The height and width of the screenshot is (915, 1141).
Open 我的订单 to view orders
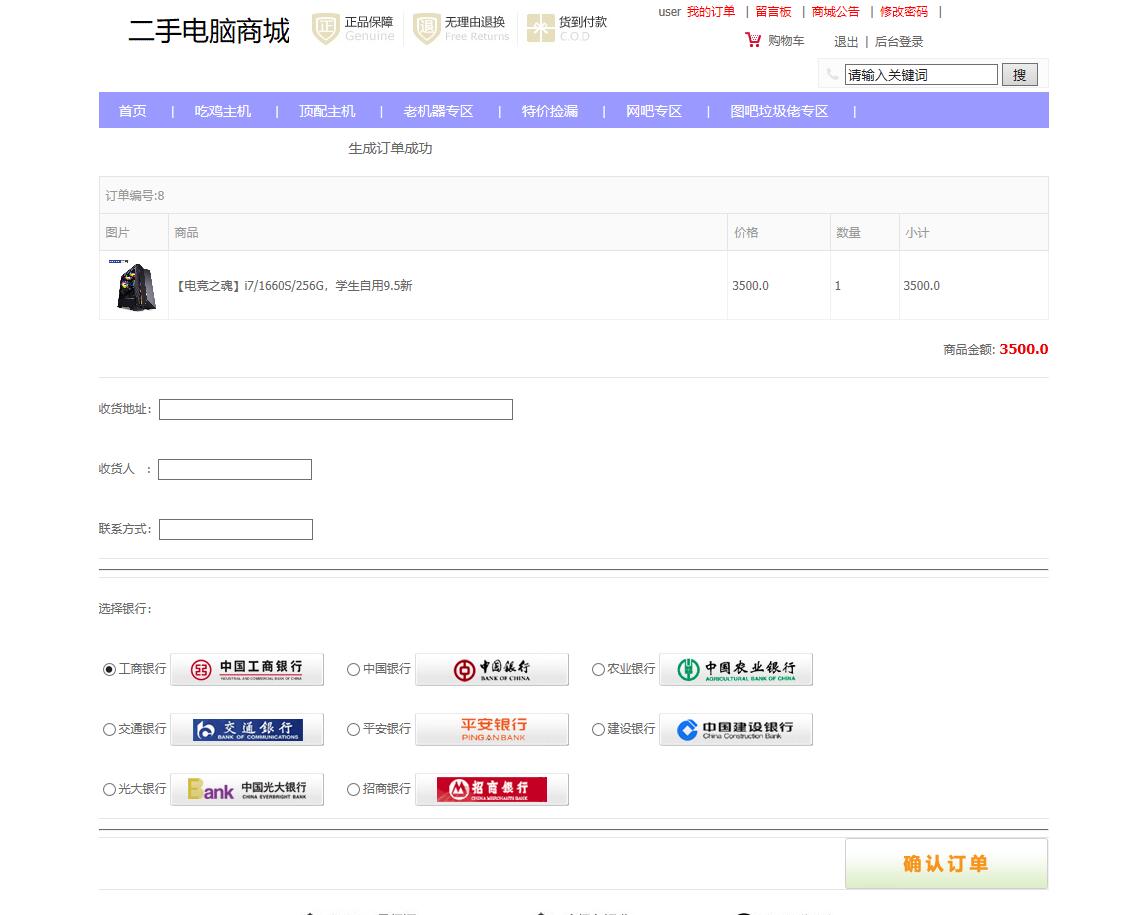(711, 11)
